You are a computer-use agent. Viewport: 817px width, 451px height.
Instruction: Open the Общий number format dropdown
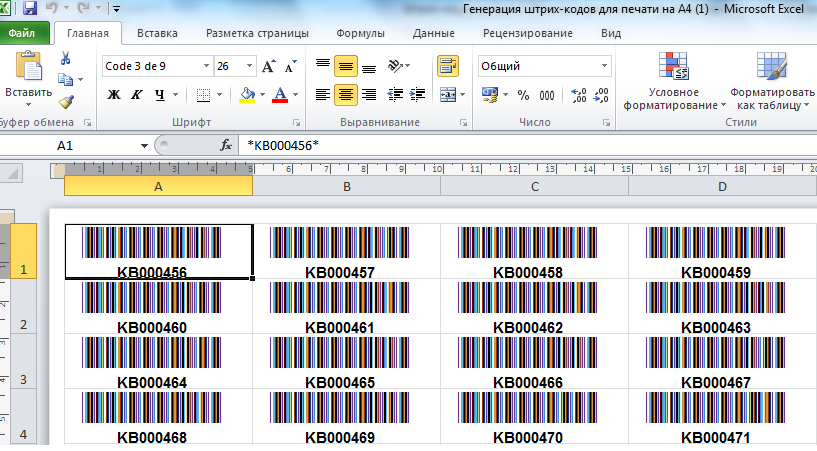[x=604, y=66]
